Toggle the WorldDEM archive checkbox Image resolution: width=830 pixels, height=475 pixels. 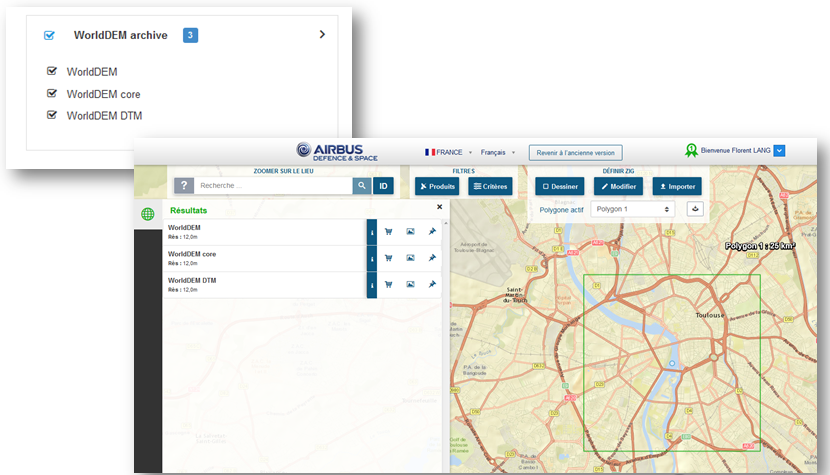click(49, 35)
